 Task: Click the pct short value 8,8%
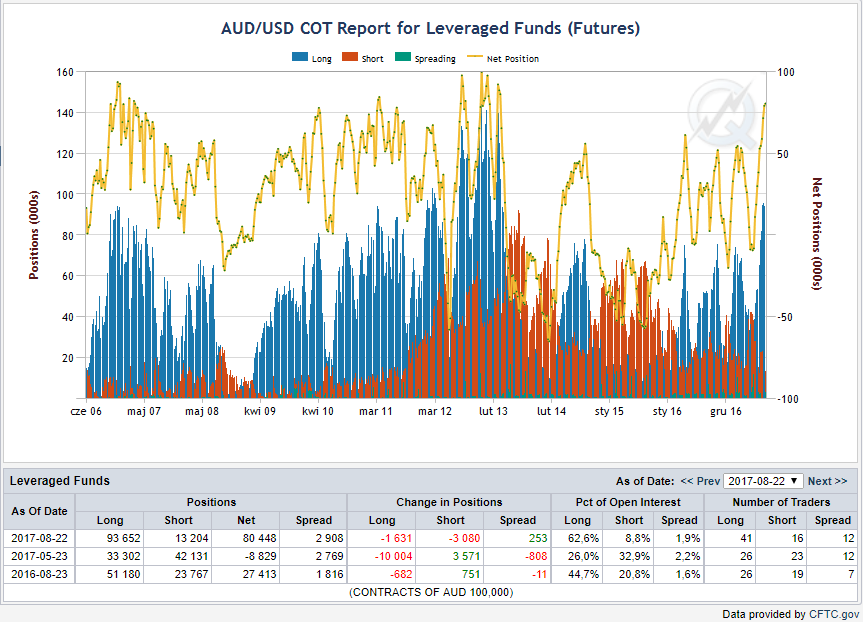click(x=637, y=538)
